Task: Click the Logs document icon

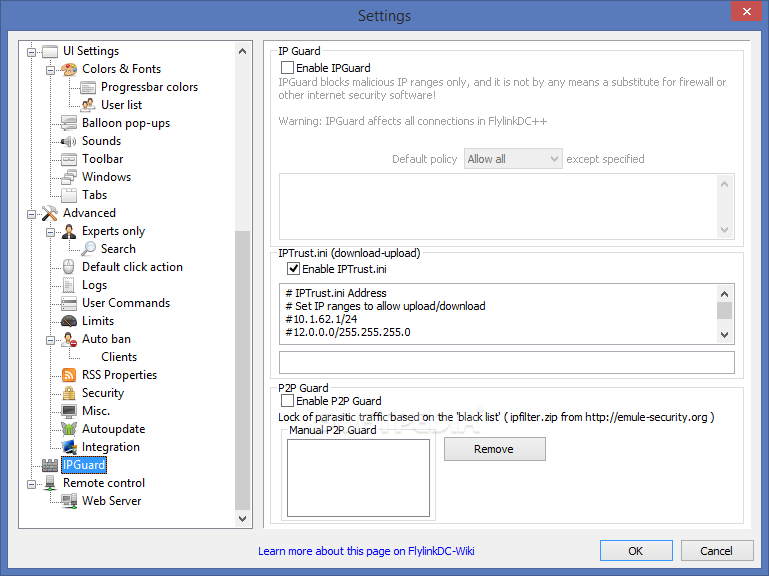Action: tap(69, 285)
